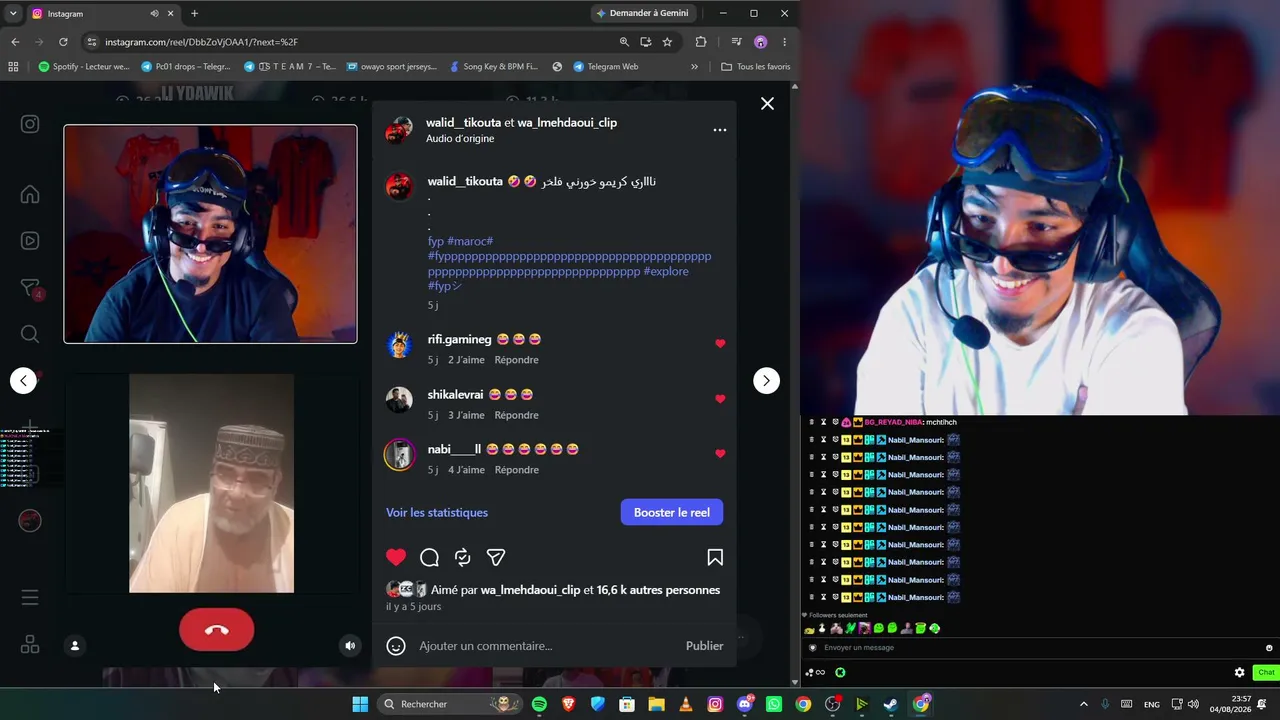Mute the Instagram tab audio icon
The width and height of the screenshot is (1280, 720).
[155, 14]
